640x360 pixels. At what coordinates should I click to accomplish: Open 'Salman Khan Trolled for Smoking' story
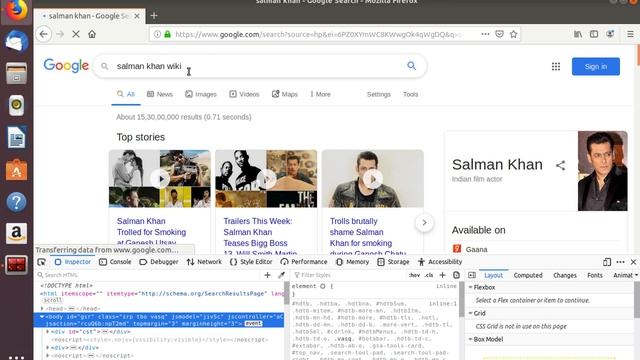[151, 232]
